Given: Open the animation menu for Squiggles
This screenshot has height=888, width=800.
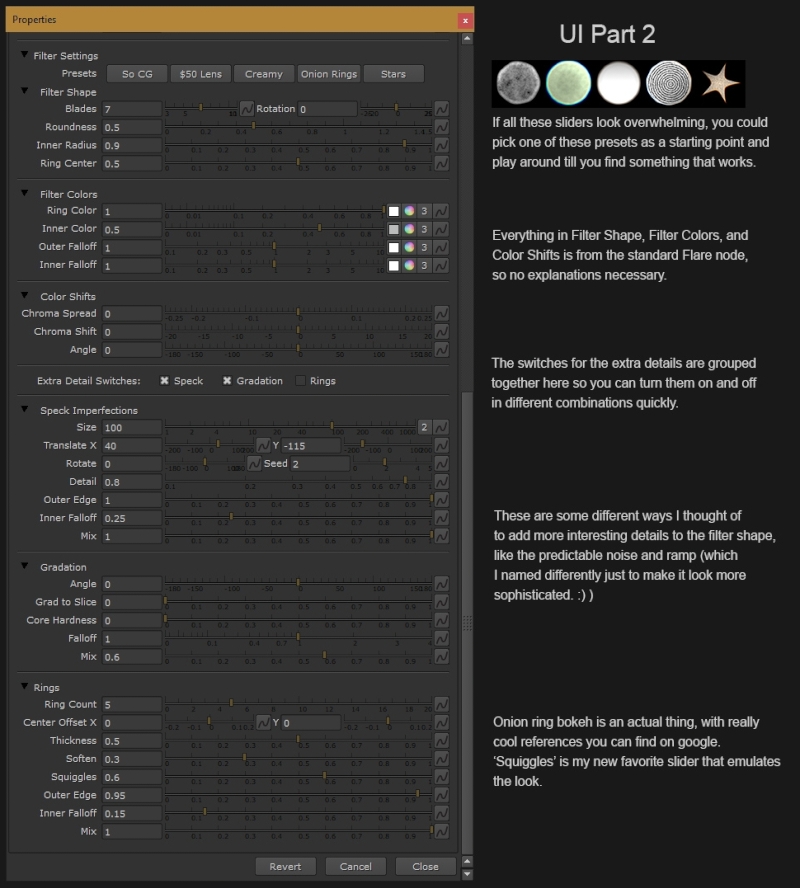Looking at the screenshot, I should coord(441,777).
